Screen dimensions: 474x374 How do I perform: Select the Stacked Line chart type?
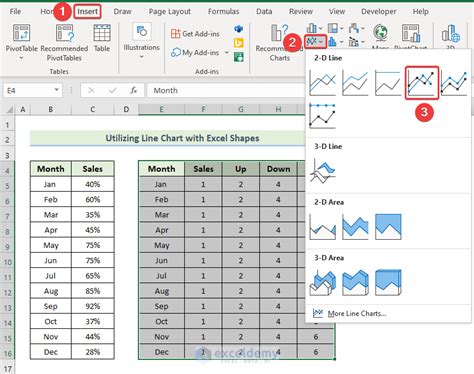[x=355, y=83]
